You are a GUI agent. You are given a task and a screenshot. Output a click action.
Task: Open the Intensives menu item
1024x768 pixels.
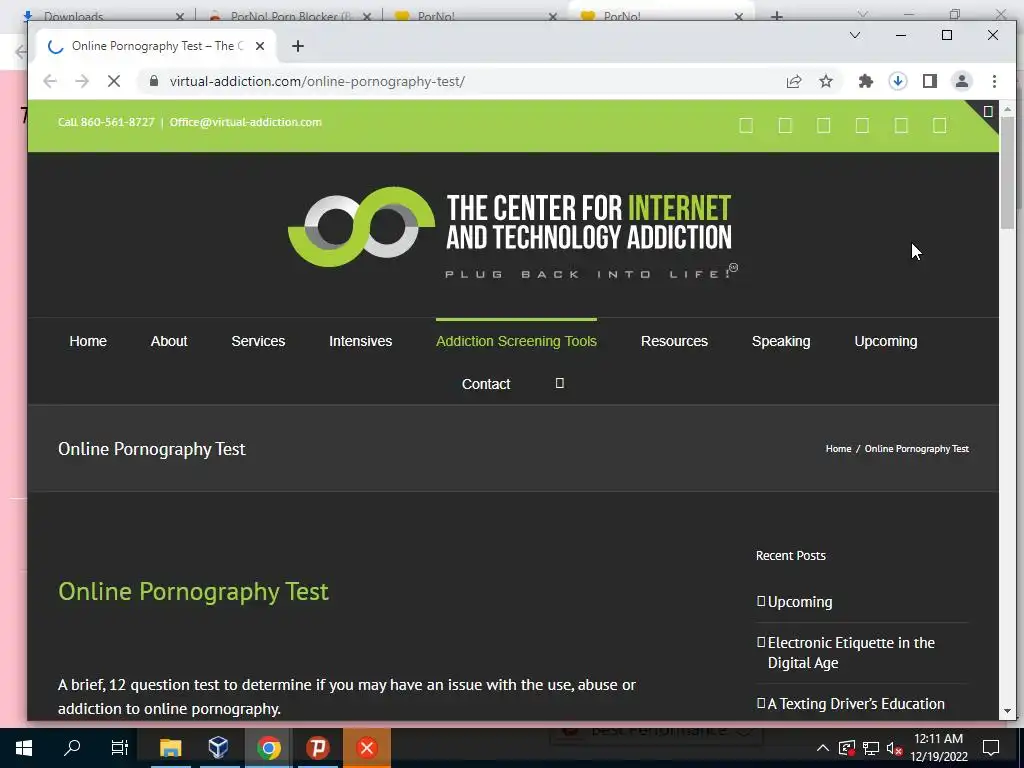click(x=360, y=341)
